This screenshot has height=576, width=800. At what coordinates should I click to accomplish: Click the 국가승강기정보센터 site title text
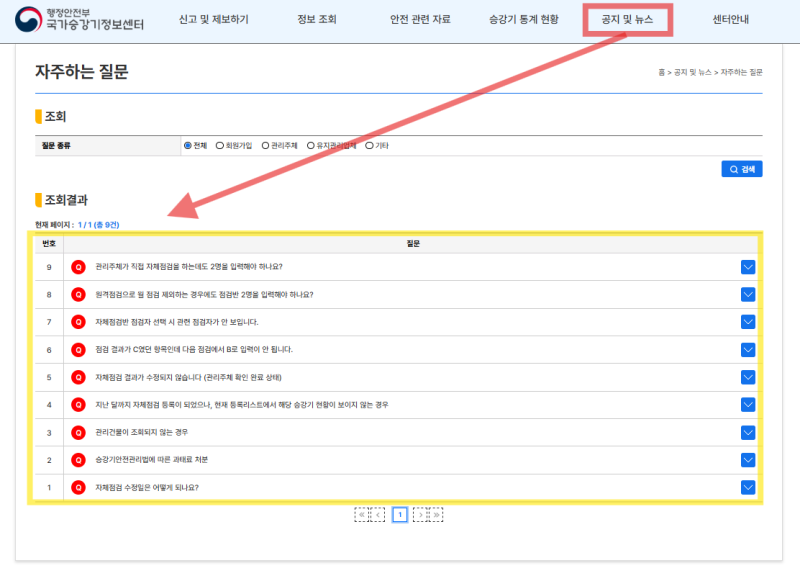tap(95, 24)
